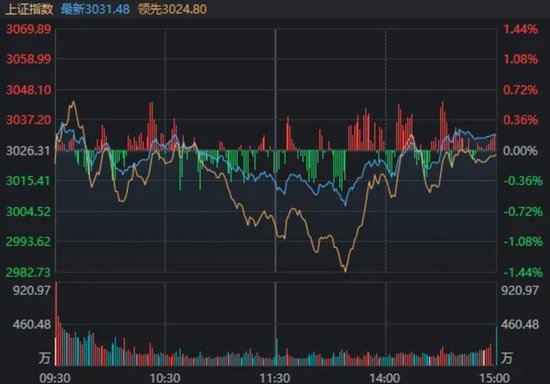Click the yellow line's lowest trough near 2982

(x=345, y=270)
